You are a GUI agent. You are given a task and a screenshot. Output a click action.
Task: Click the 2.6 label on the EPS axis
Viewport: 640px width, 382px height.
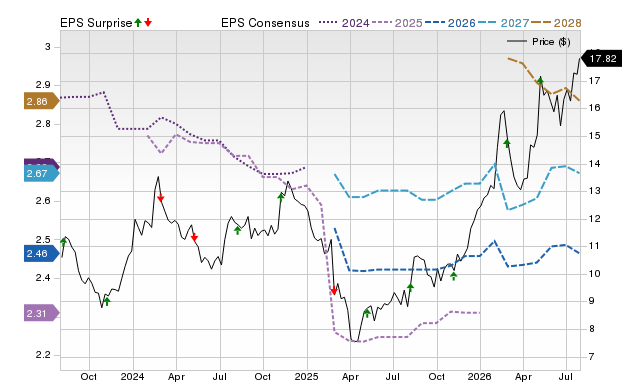[x=43, y=201]
